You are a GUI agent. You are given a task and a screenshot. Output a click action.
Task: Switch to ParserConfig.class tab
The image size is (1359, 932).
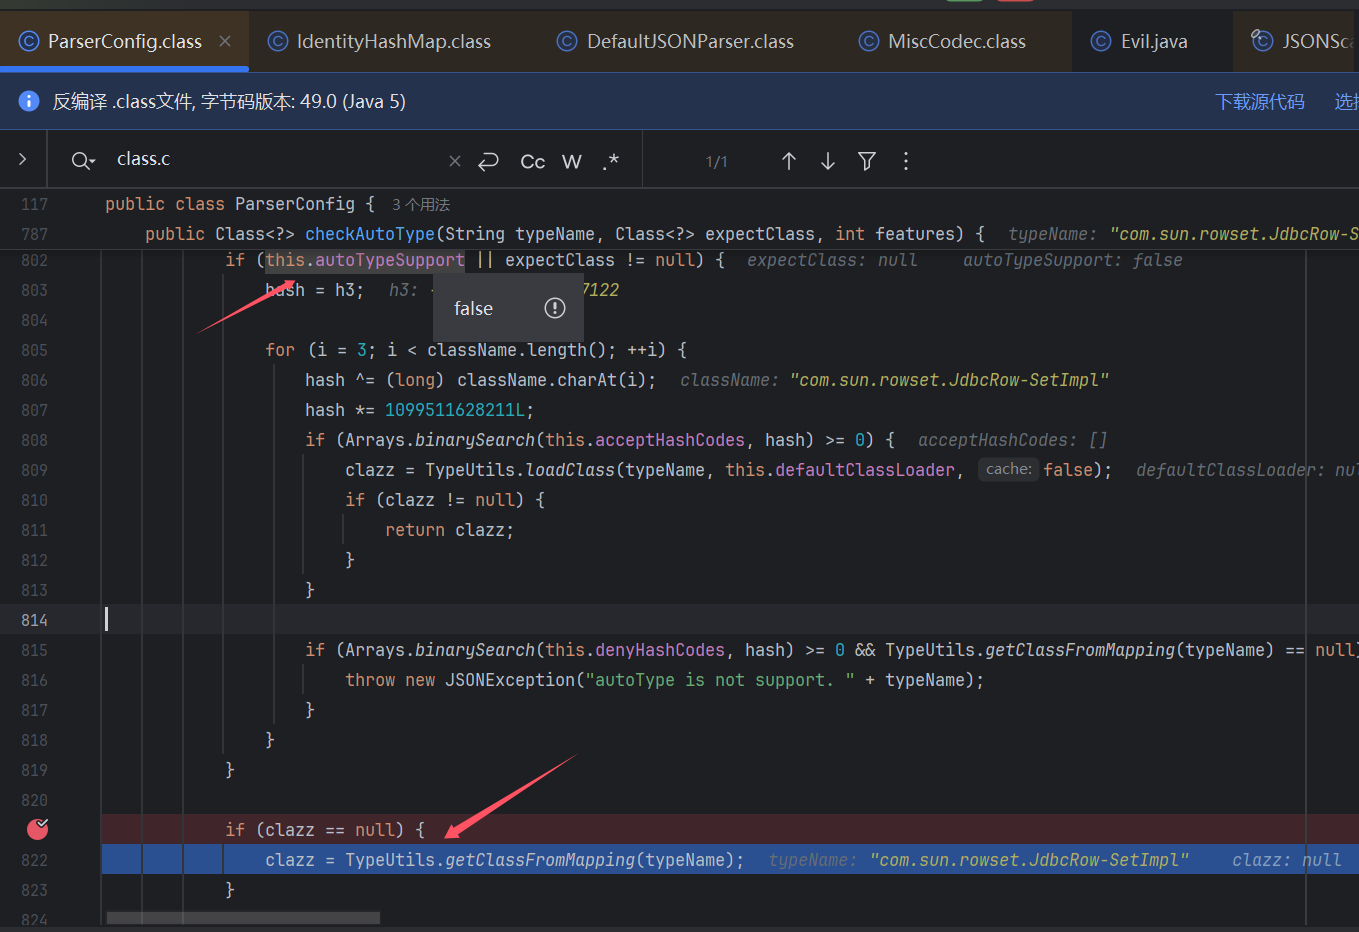[x=124, y=41]
